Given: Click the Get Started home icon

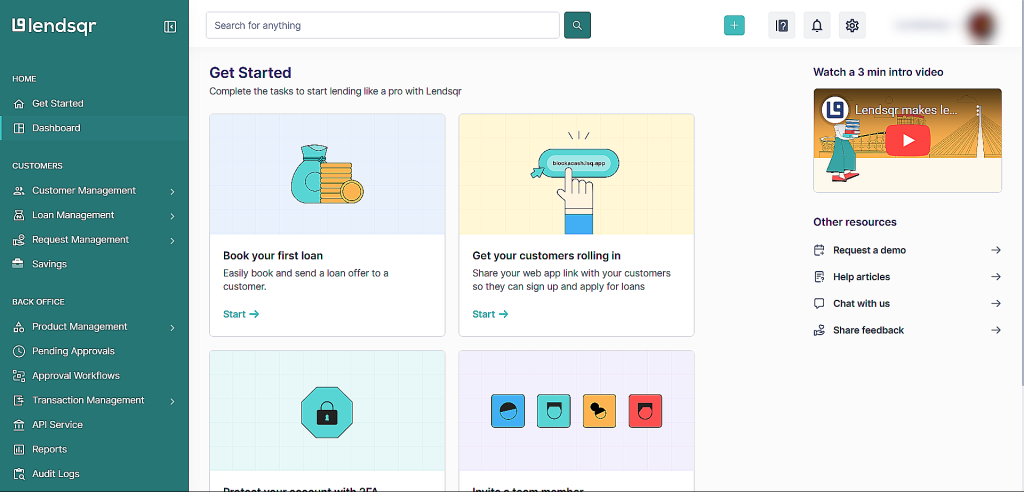Looking at the screenshot, I should [19, 103].
